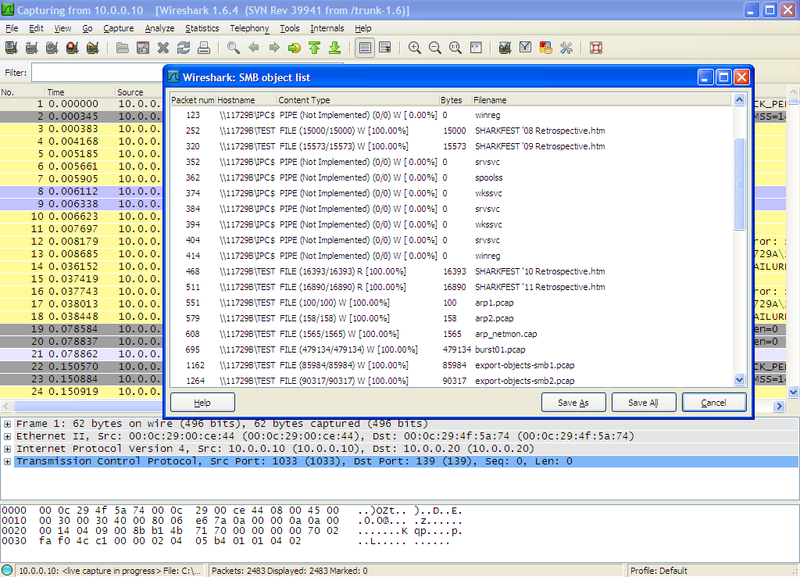Expand the Frame 1 details
The width and height of the screenshot is (800, 577).
(7, 424)
